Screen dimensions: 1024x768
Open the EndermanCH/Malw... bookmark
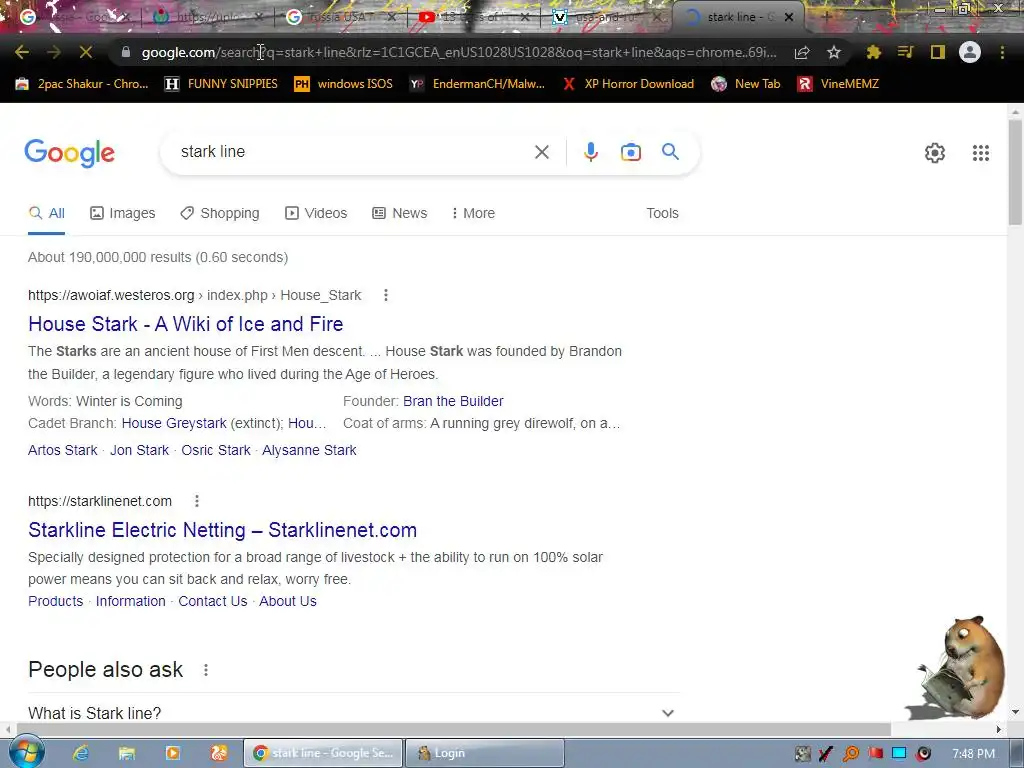[477, 84]
